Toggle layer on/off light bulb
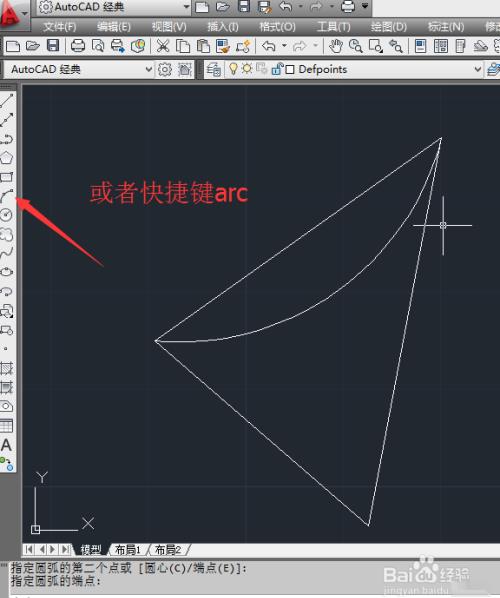 233,69
